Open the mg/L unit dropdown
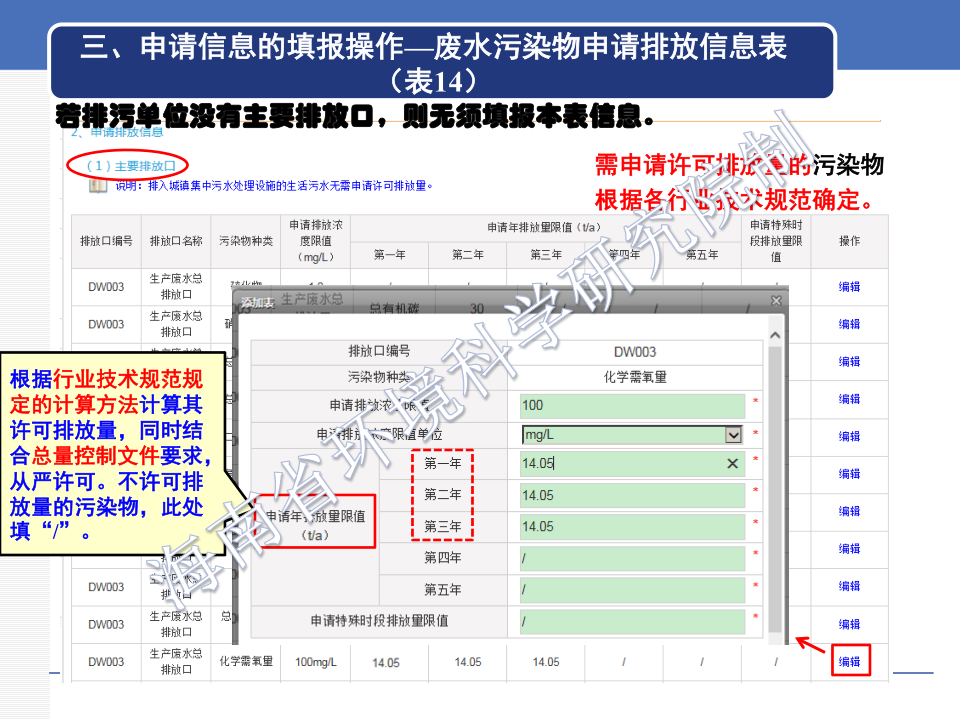This screenshot has height=720, width=960. (x=733, y=435)
